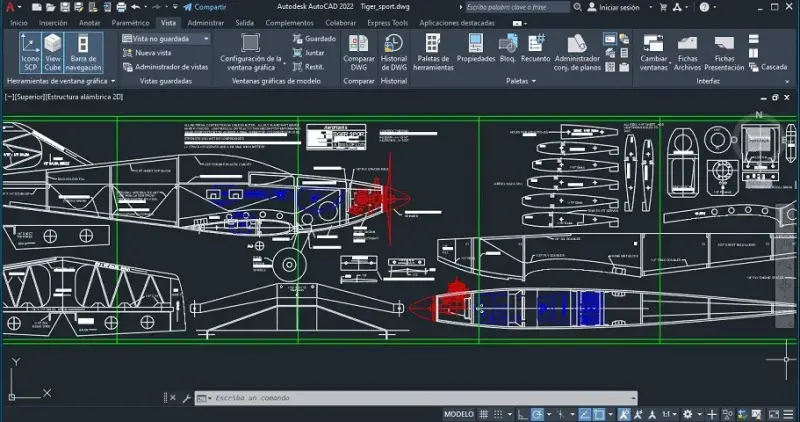
Task: Open workspace switching gear icon
Action: pos(688,414)
